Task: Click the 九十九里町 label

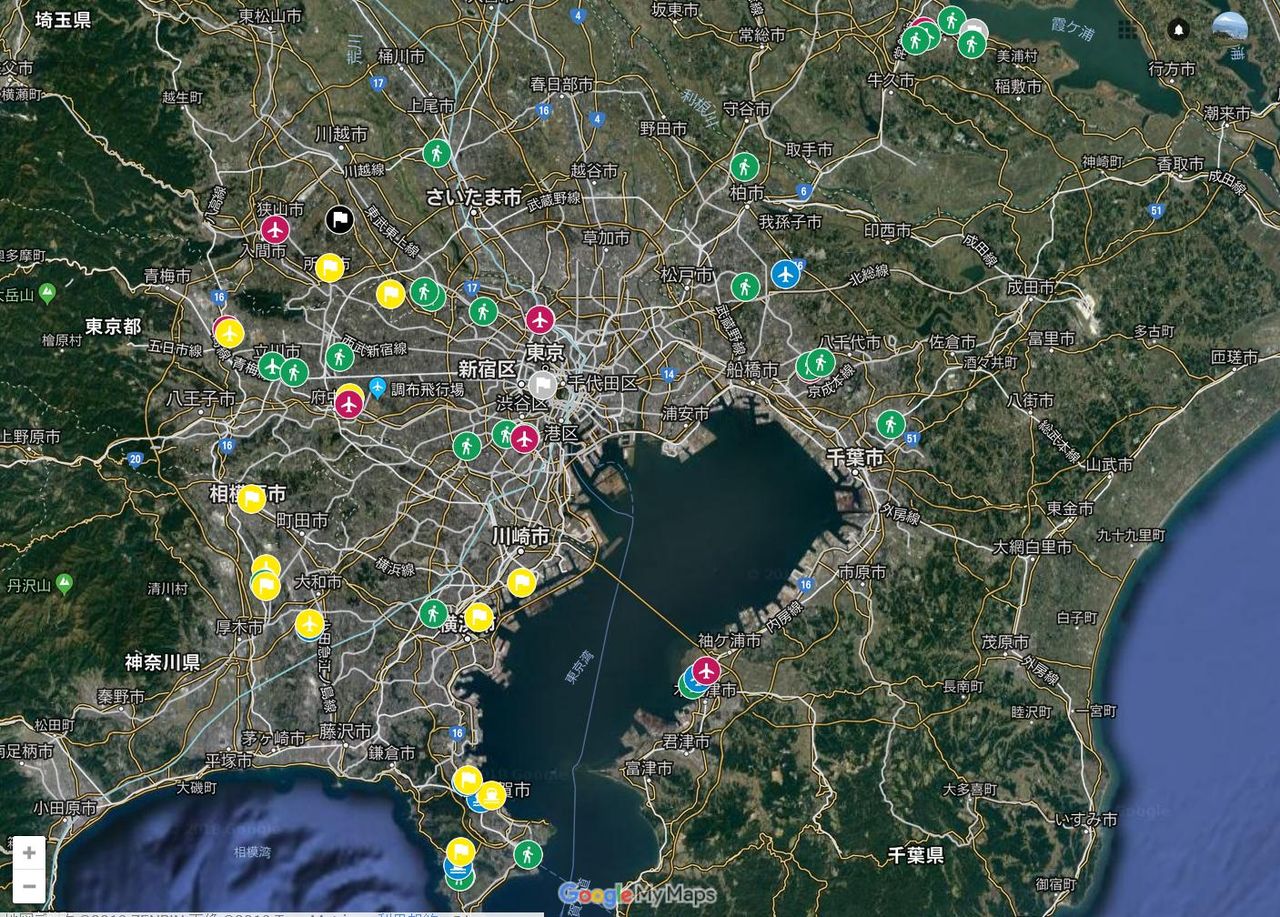Action: point(1132,536)
